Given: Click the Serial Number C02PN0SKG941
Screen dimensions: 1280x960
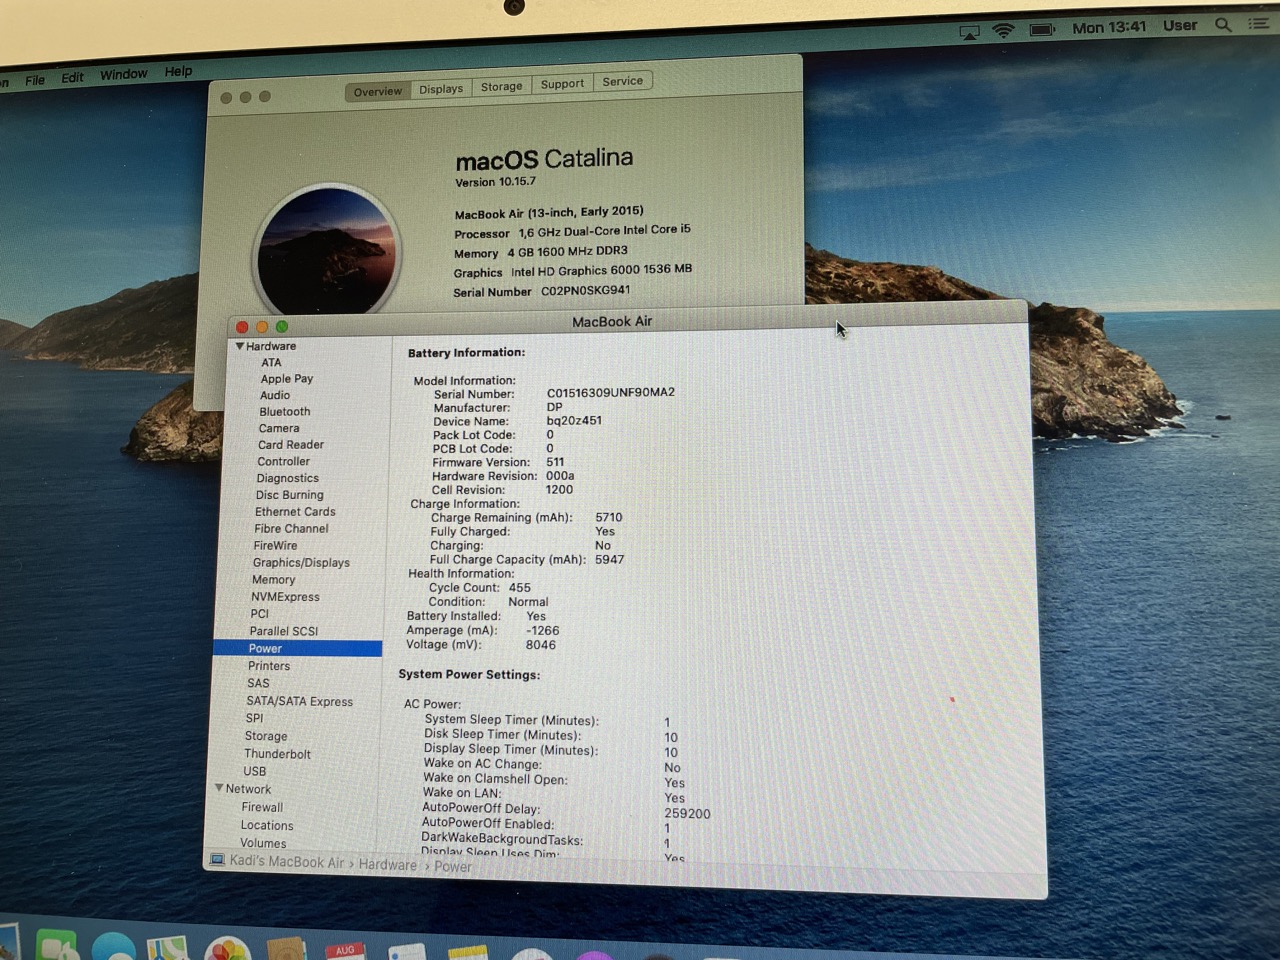Looking at the screenshot, I should [586, 290].
